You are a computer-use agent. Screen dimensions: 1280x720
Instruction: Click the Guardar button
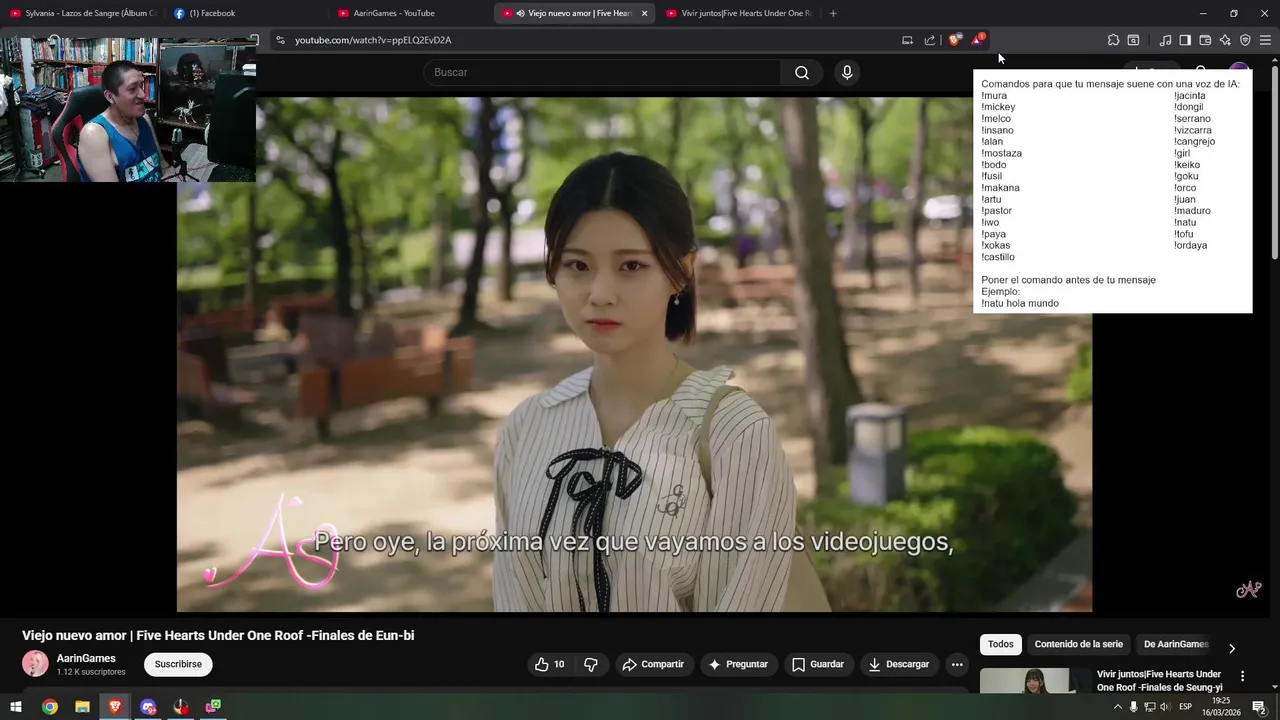[x=818, y=664]
